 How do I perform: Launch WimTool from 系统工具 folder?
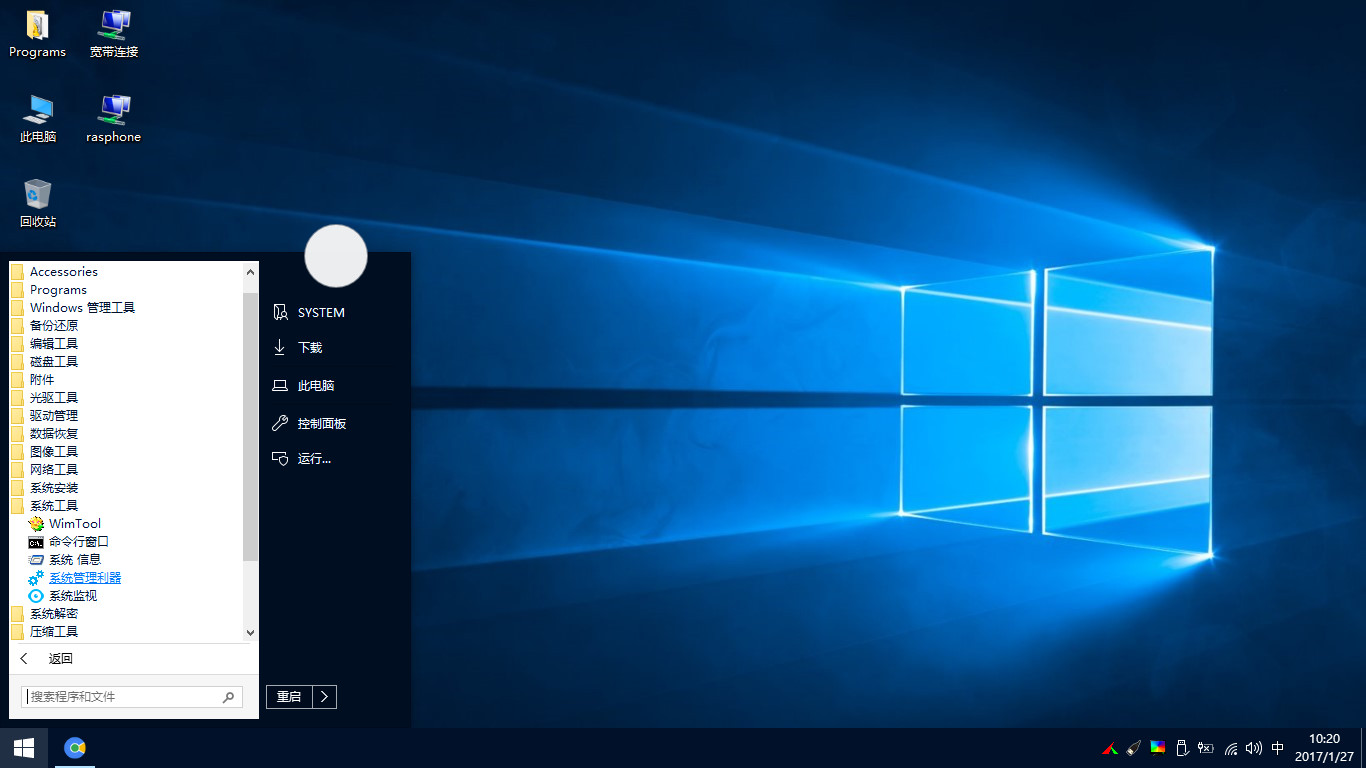click(76, 523)
